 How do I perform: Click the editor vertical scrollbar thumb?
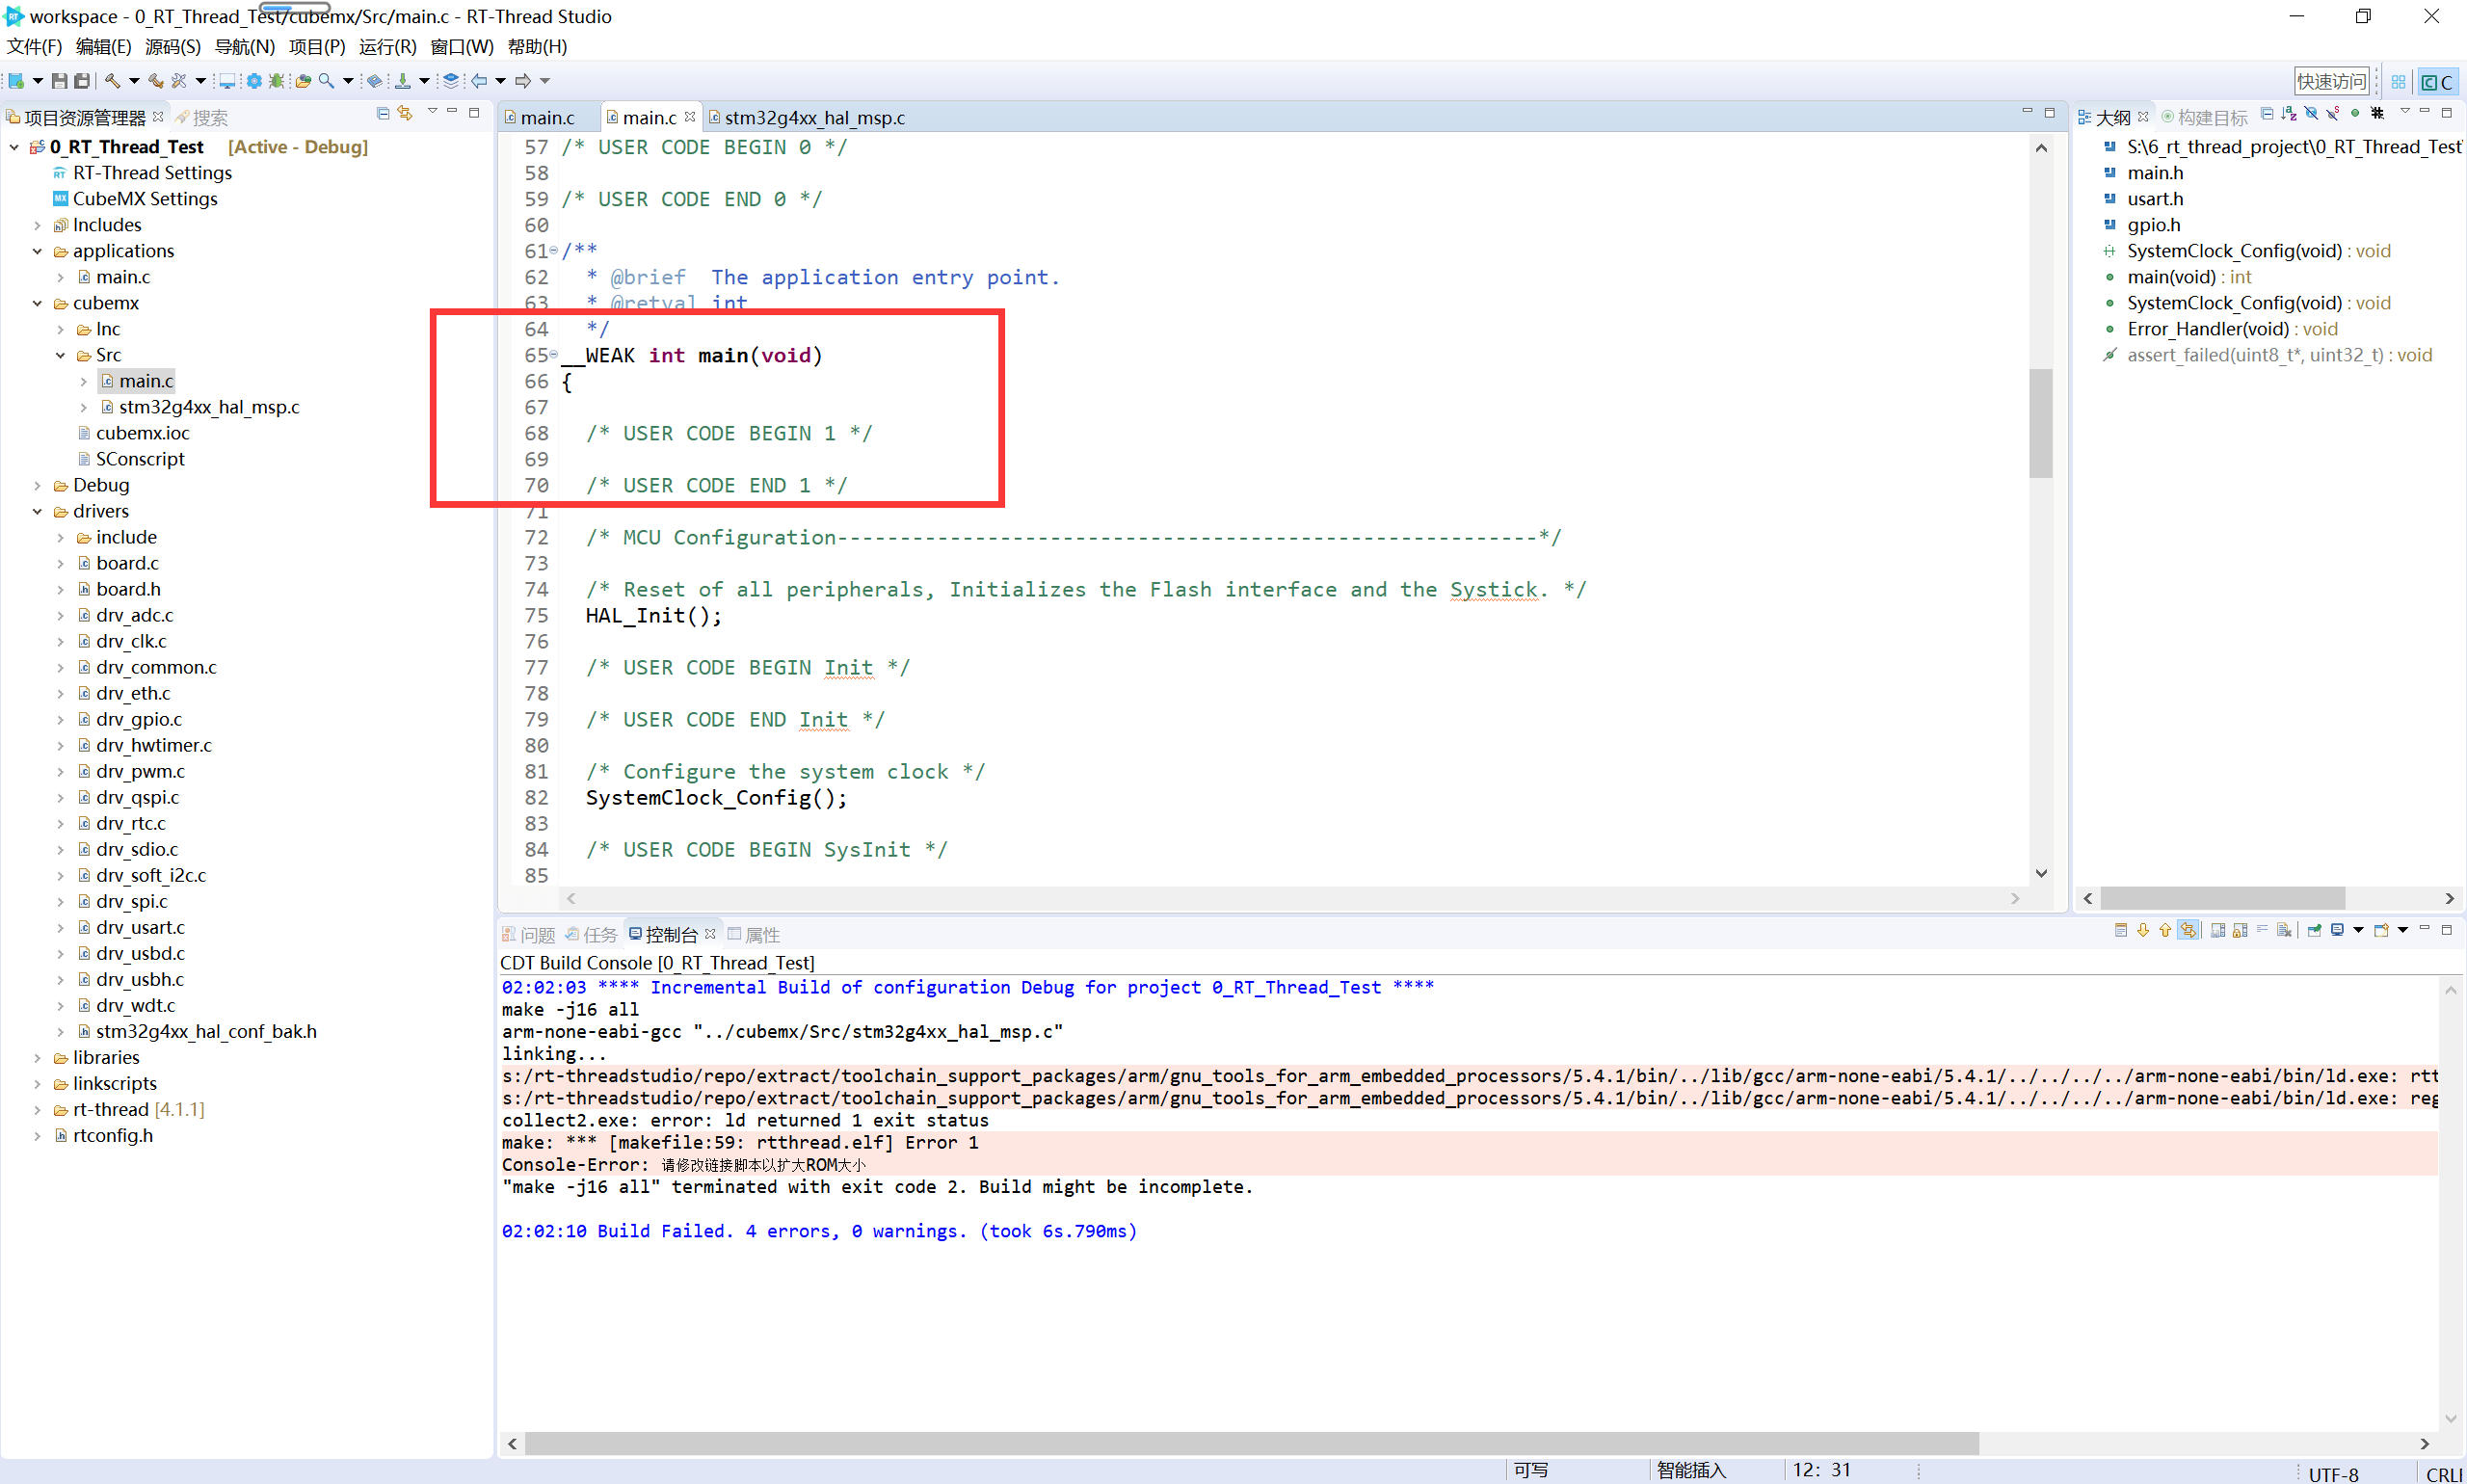point(2040,424)
